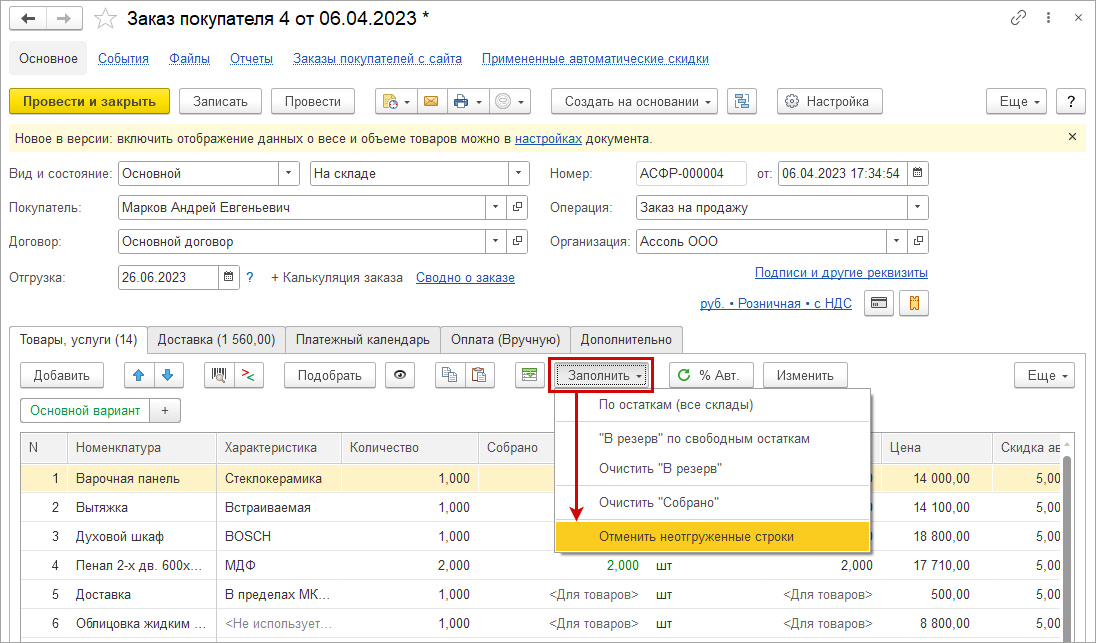Expand the Договор dropdown arrow
Screen dimensions: 1096x643
(496, 242)
